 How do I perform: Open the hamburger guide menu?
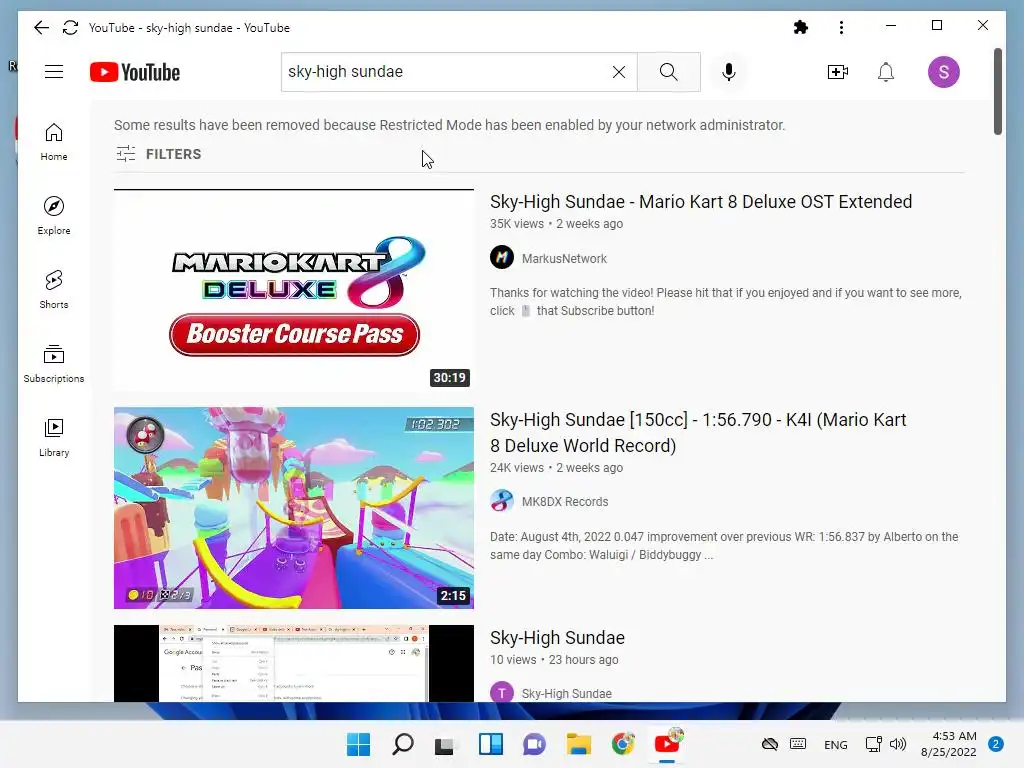tap(54, 72)
